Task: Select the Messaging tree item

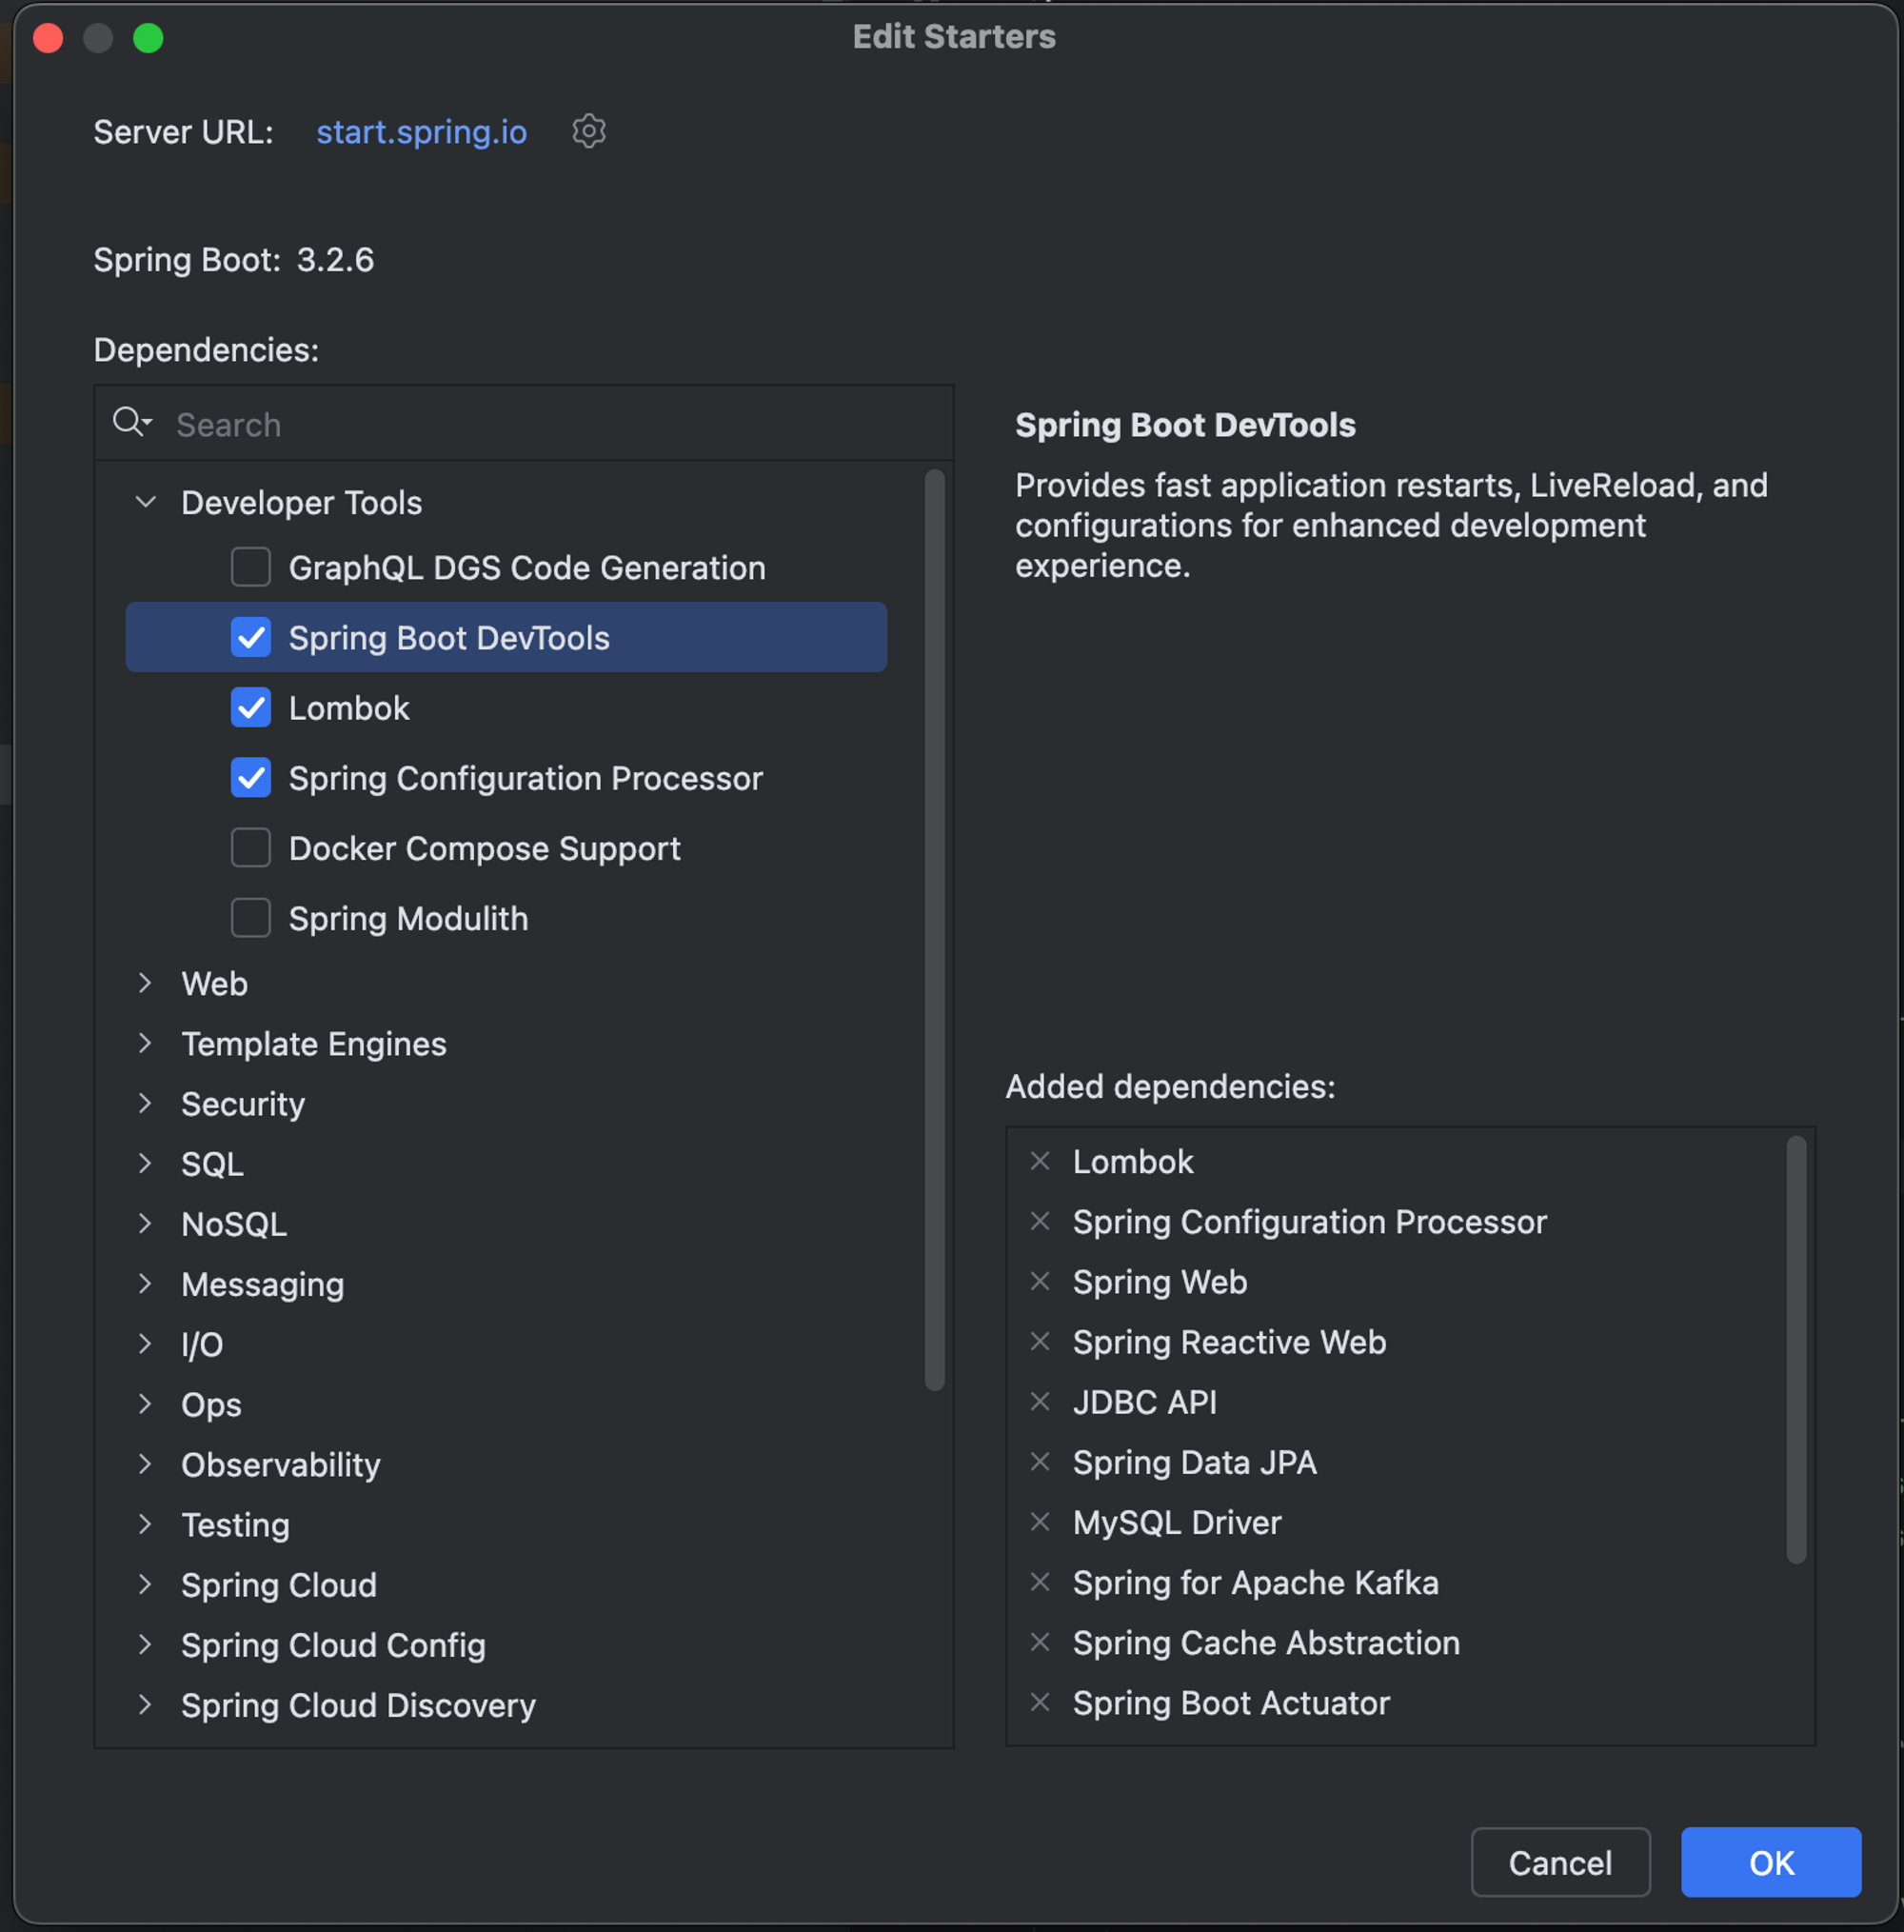Action: 262,1284
